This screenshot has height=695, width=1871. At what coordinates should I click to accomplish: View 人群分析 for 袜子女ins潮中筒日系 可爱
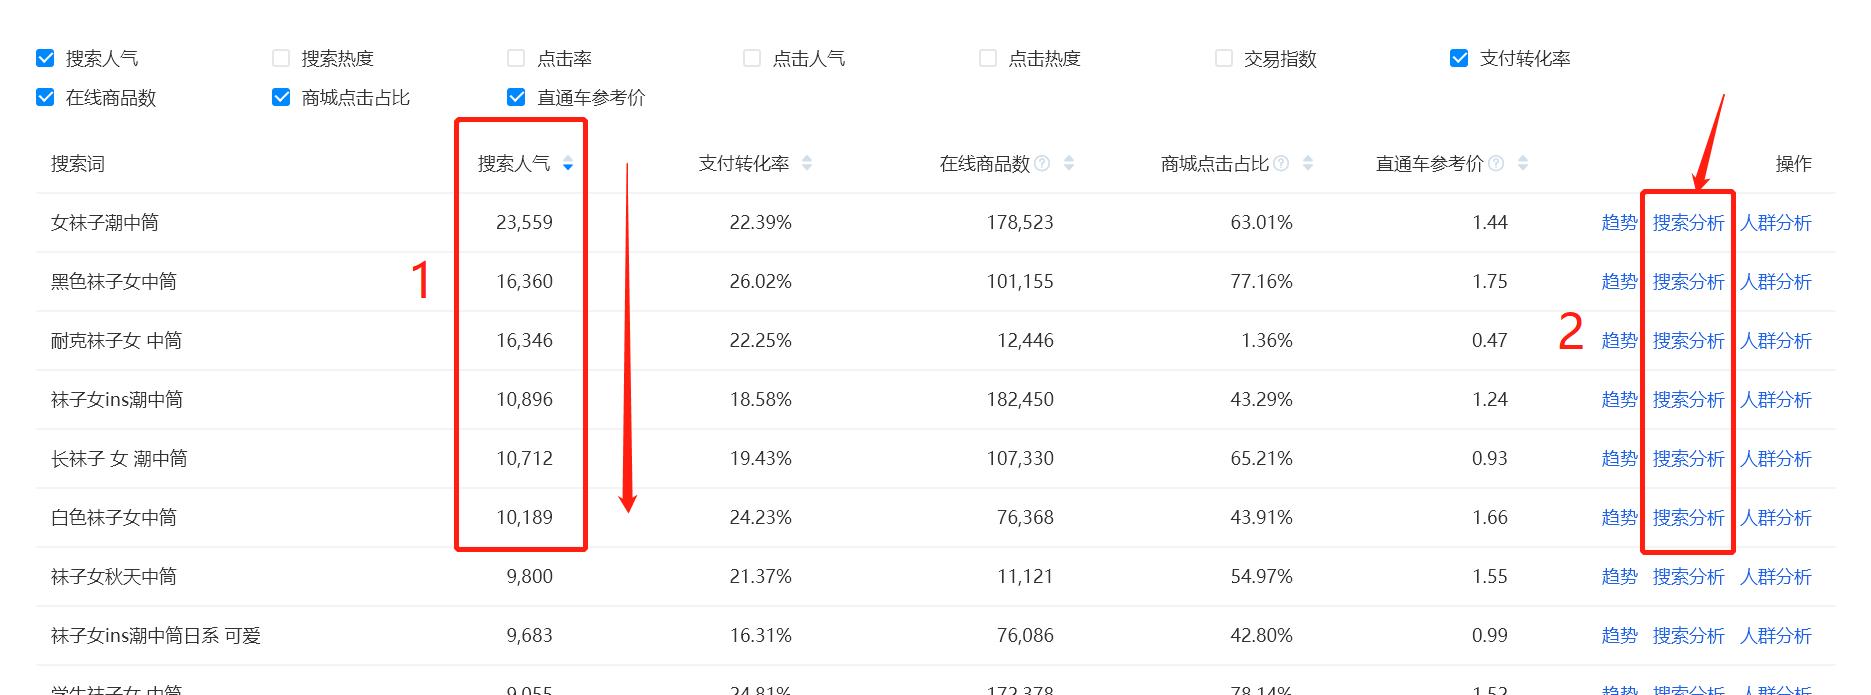(1775, 635)
